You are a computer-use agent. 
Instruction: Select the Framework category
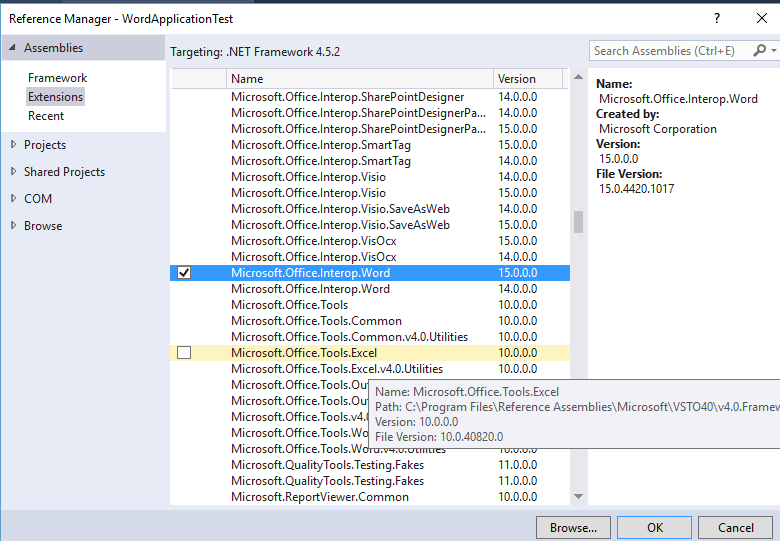[57, 78]
